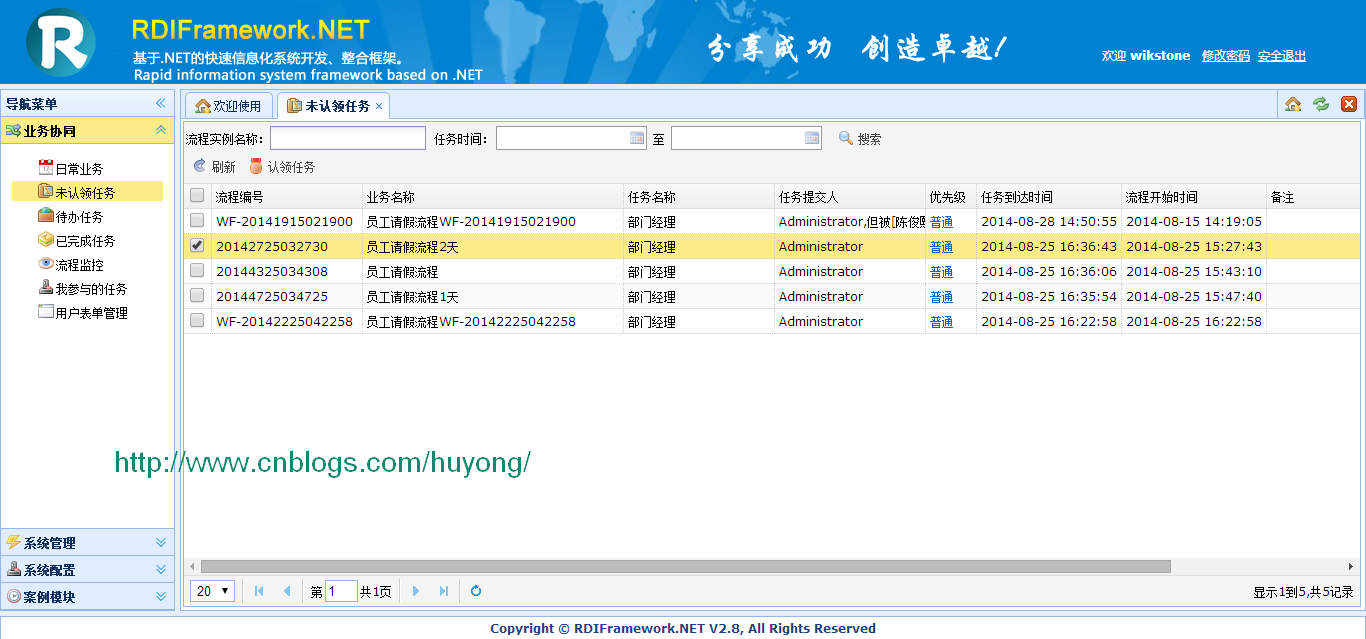Open 用户表单管理 in navigation tree
The height and width of the screenshot is (639, 1366).
tap(91, 313)
